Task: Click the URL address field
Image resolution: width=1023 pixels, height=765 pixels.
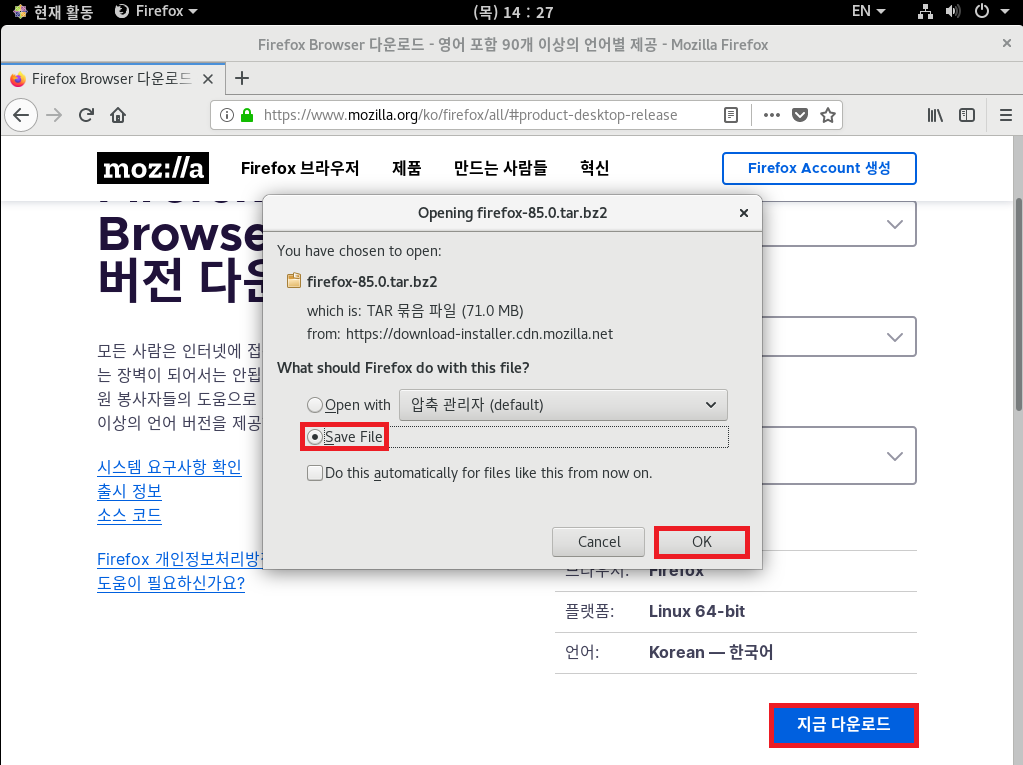Action: pyautogui.click(x=470, y=115)
